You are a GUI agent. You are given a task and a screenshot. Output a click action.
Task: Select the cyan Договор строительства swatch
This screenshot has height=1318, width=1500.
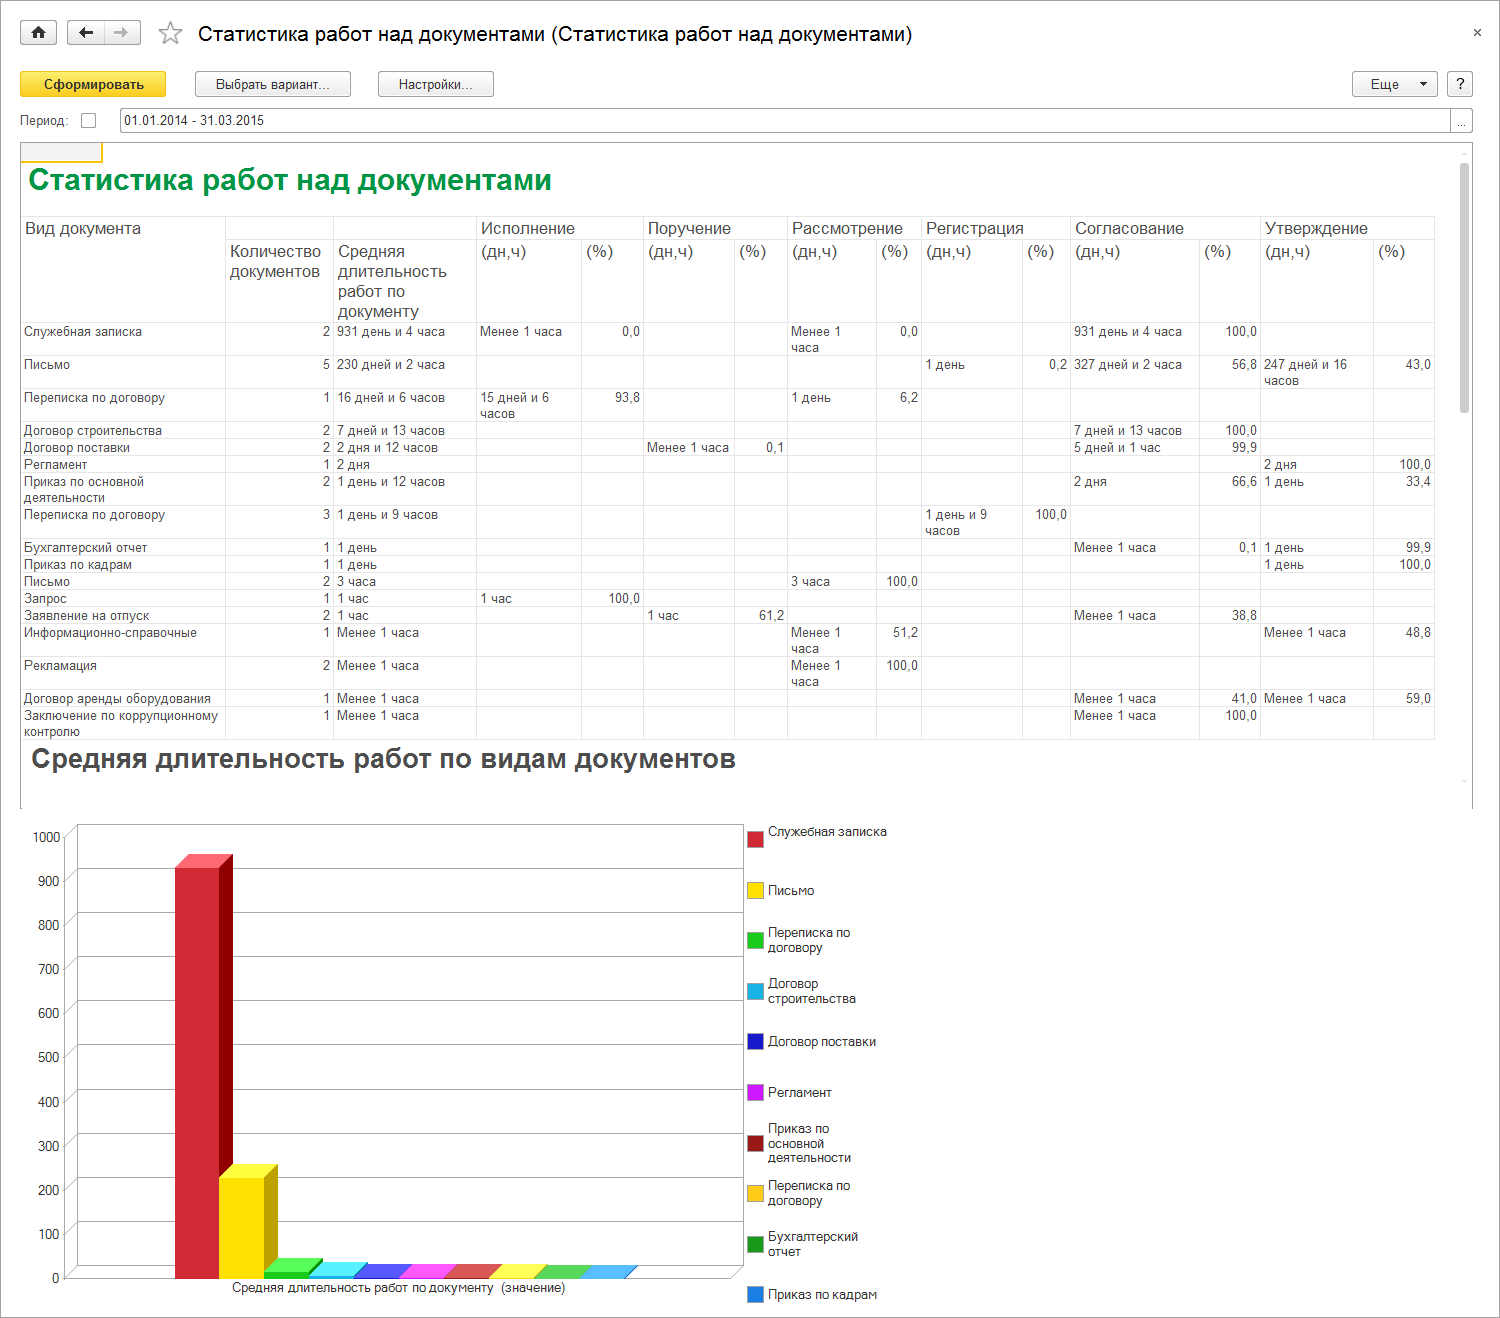pos(755,991)
